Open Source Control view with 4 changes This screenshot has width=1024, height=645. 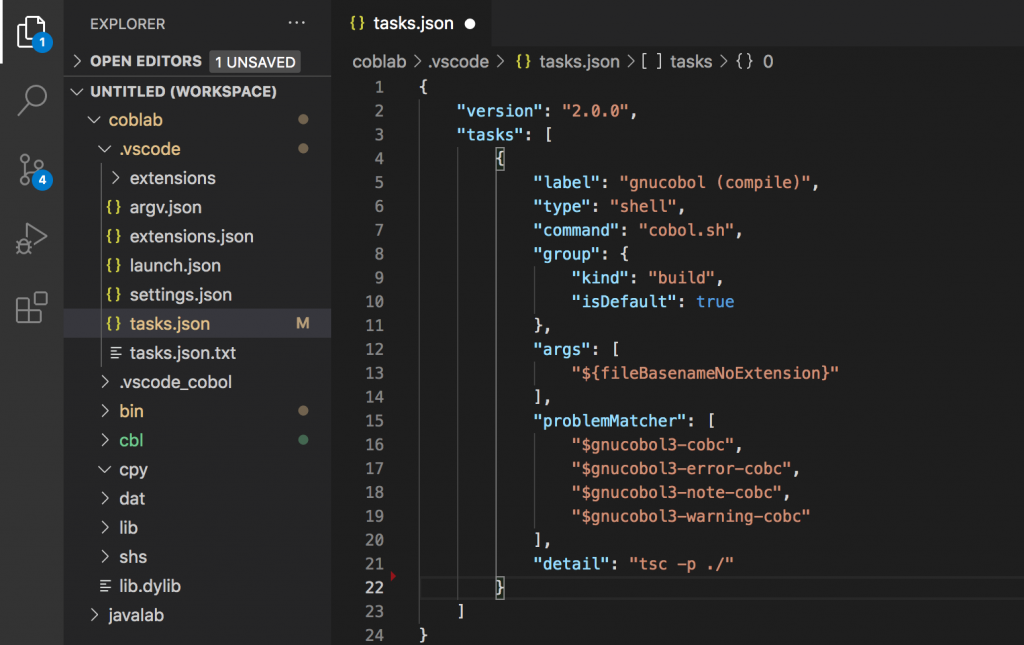[x=32, y=170]
